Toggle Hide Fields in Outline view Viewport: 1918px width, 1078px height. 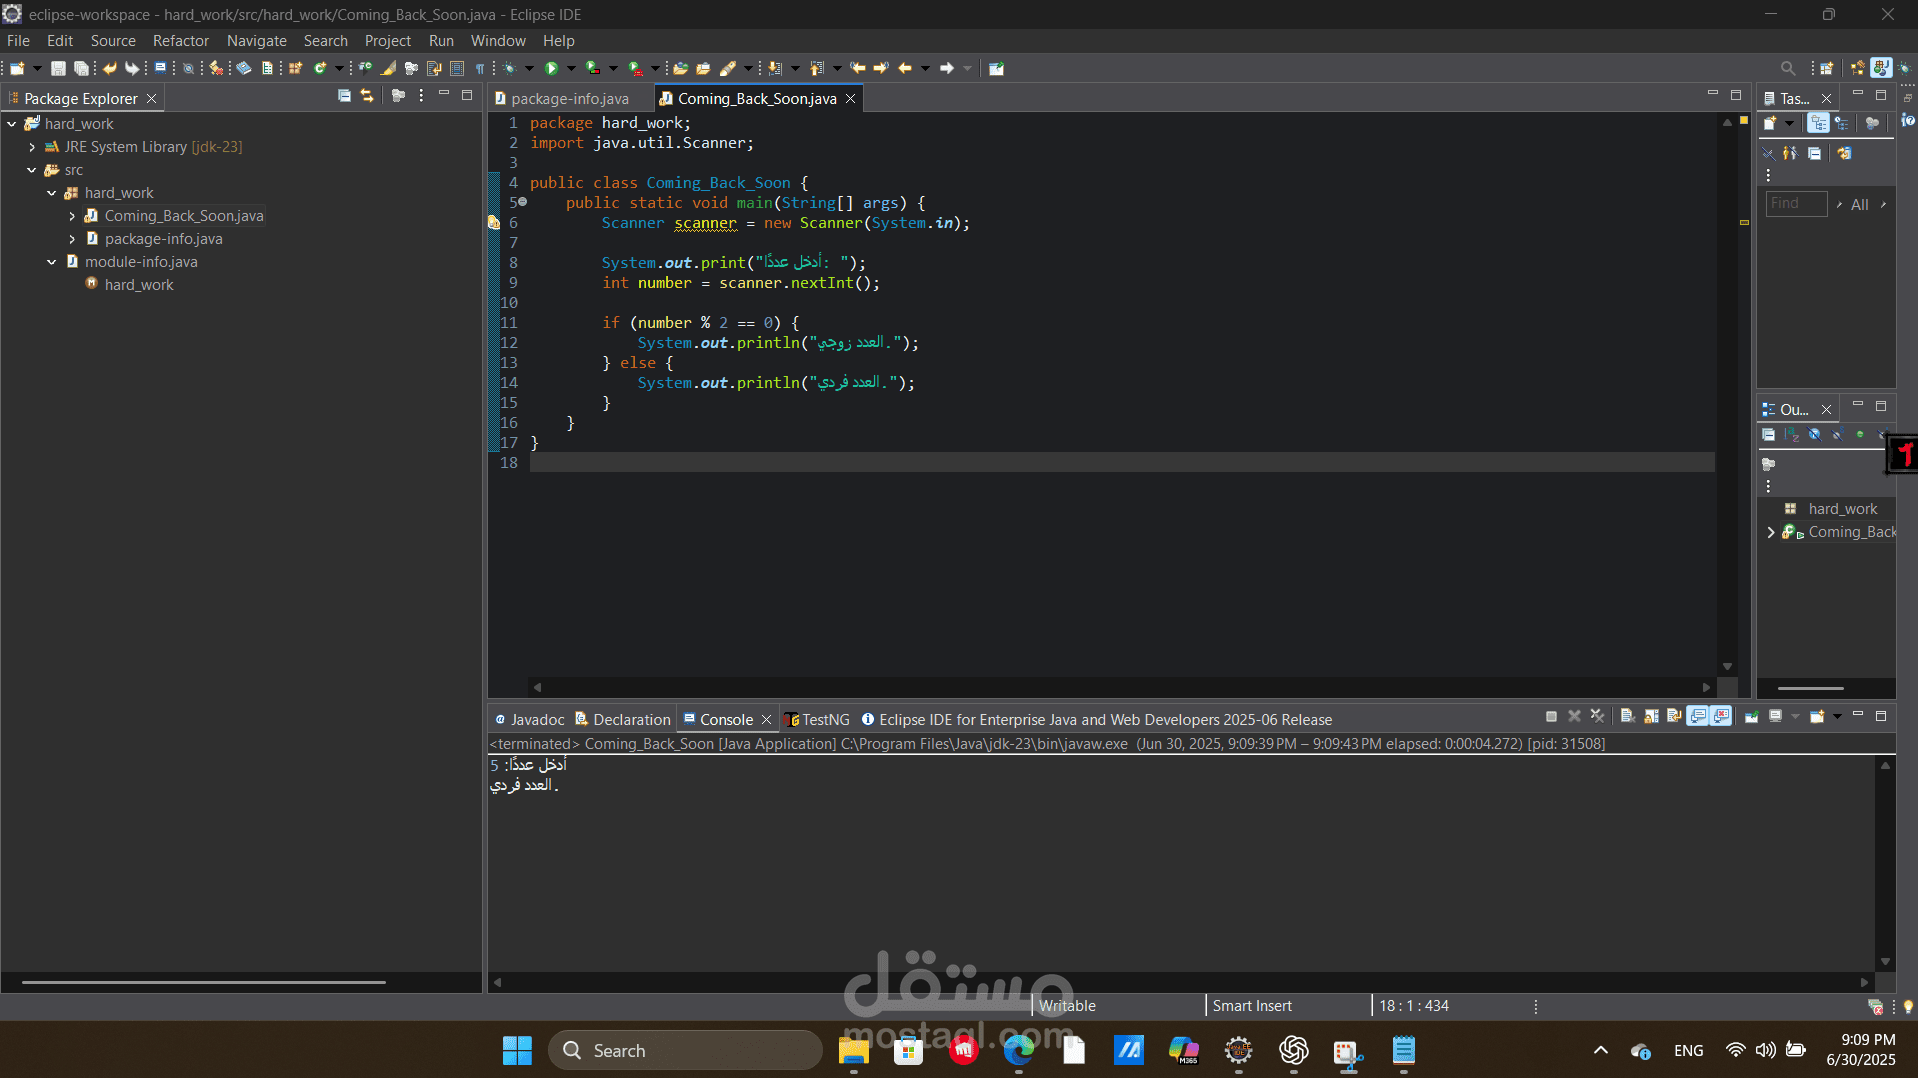[1814, 434]
